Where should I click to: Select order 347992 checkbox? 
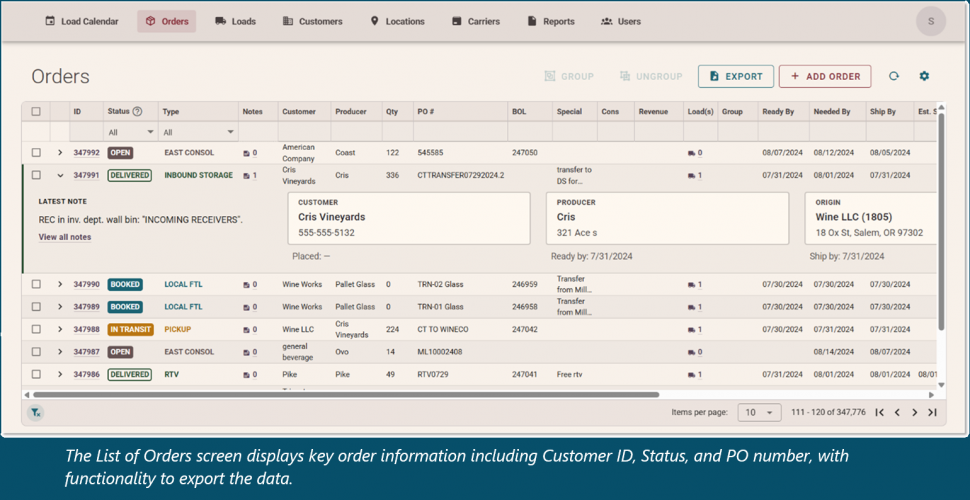click(36, 152)
